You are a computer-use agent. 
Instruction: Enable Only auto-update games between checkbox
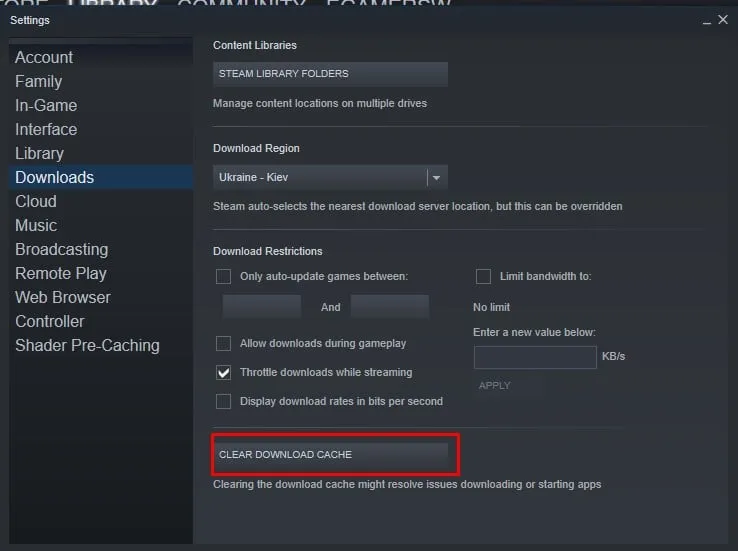[223, 276]
